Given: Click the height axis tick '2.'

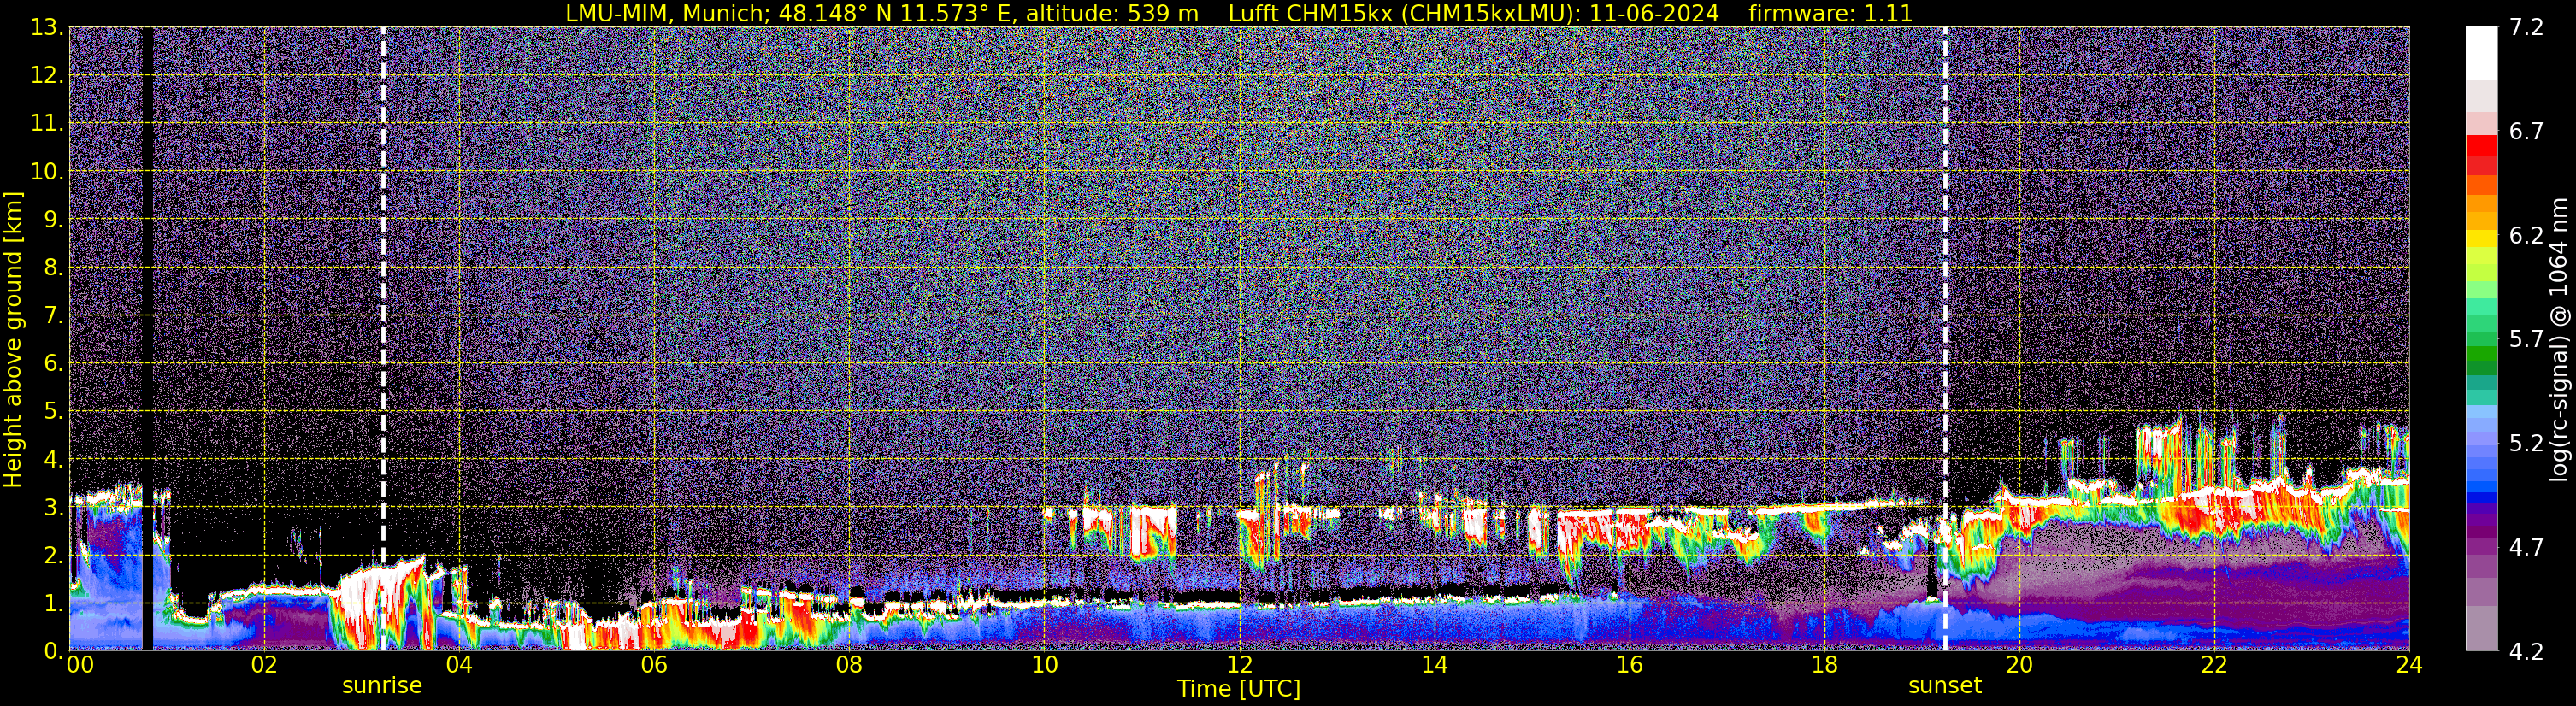Looking at the screenshot, I should [54, 555].
